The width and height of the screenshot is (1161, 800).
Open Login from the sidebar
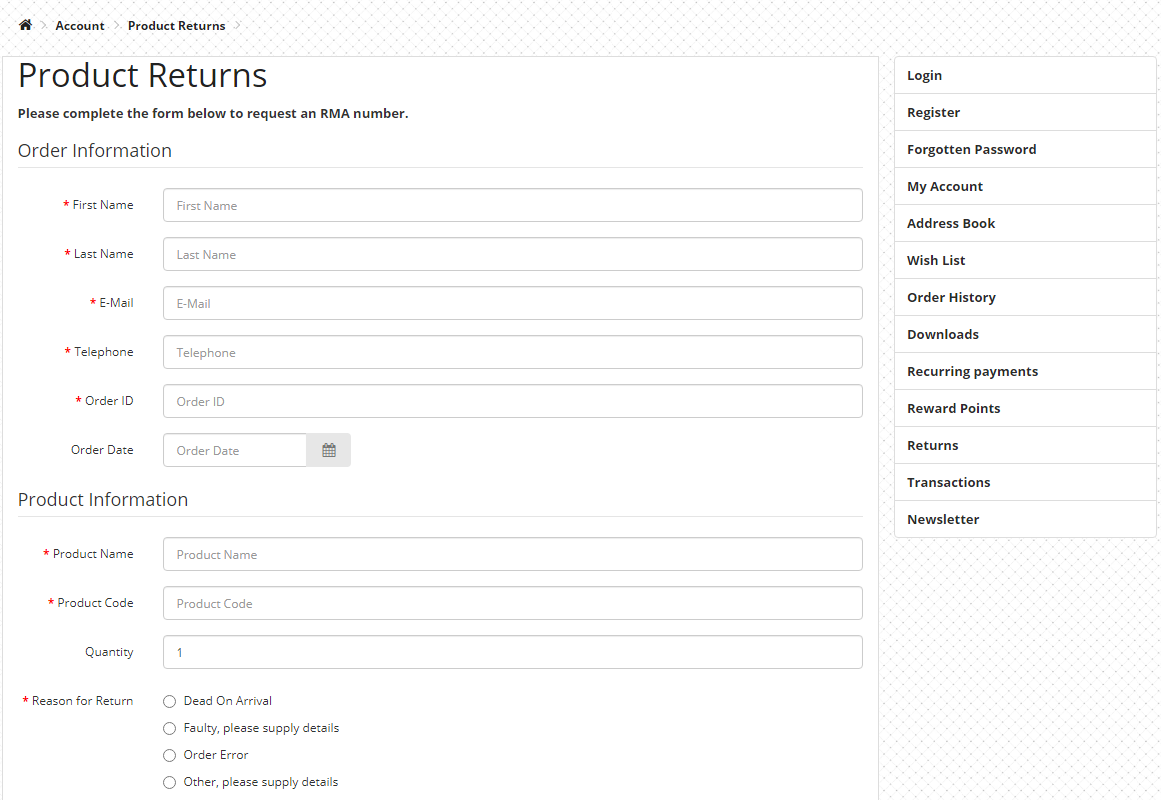[924, 75]
